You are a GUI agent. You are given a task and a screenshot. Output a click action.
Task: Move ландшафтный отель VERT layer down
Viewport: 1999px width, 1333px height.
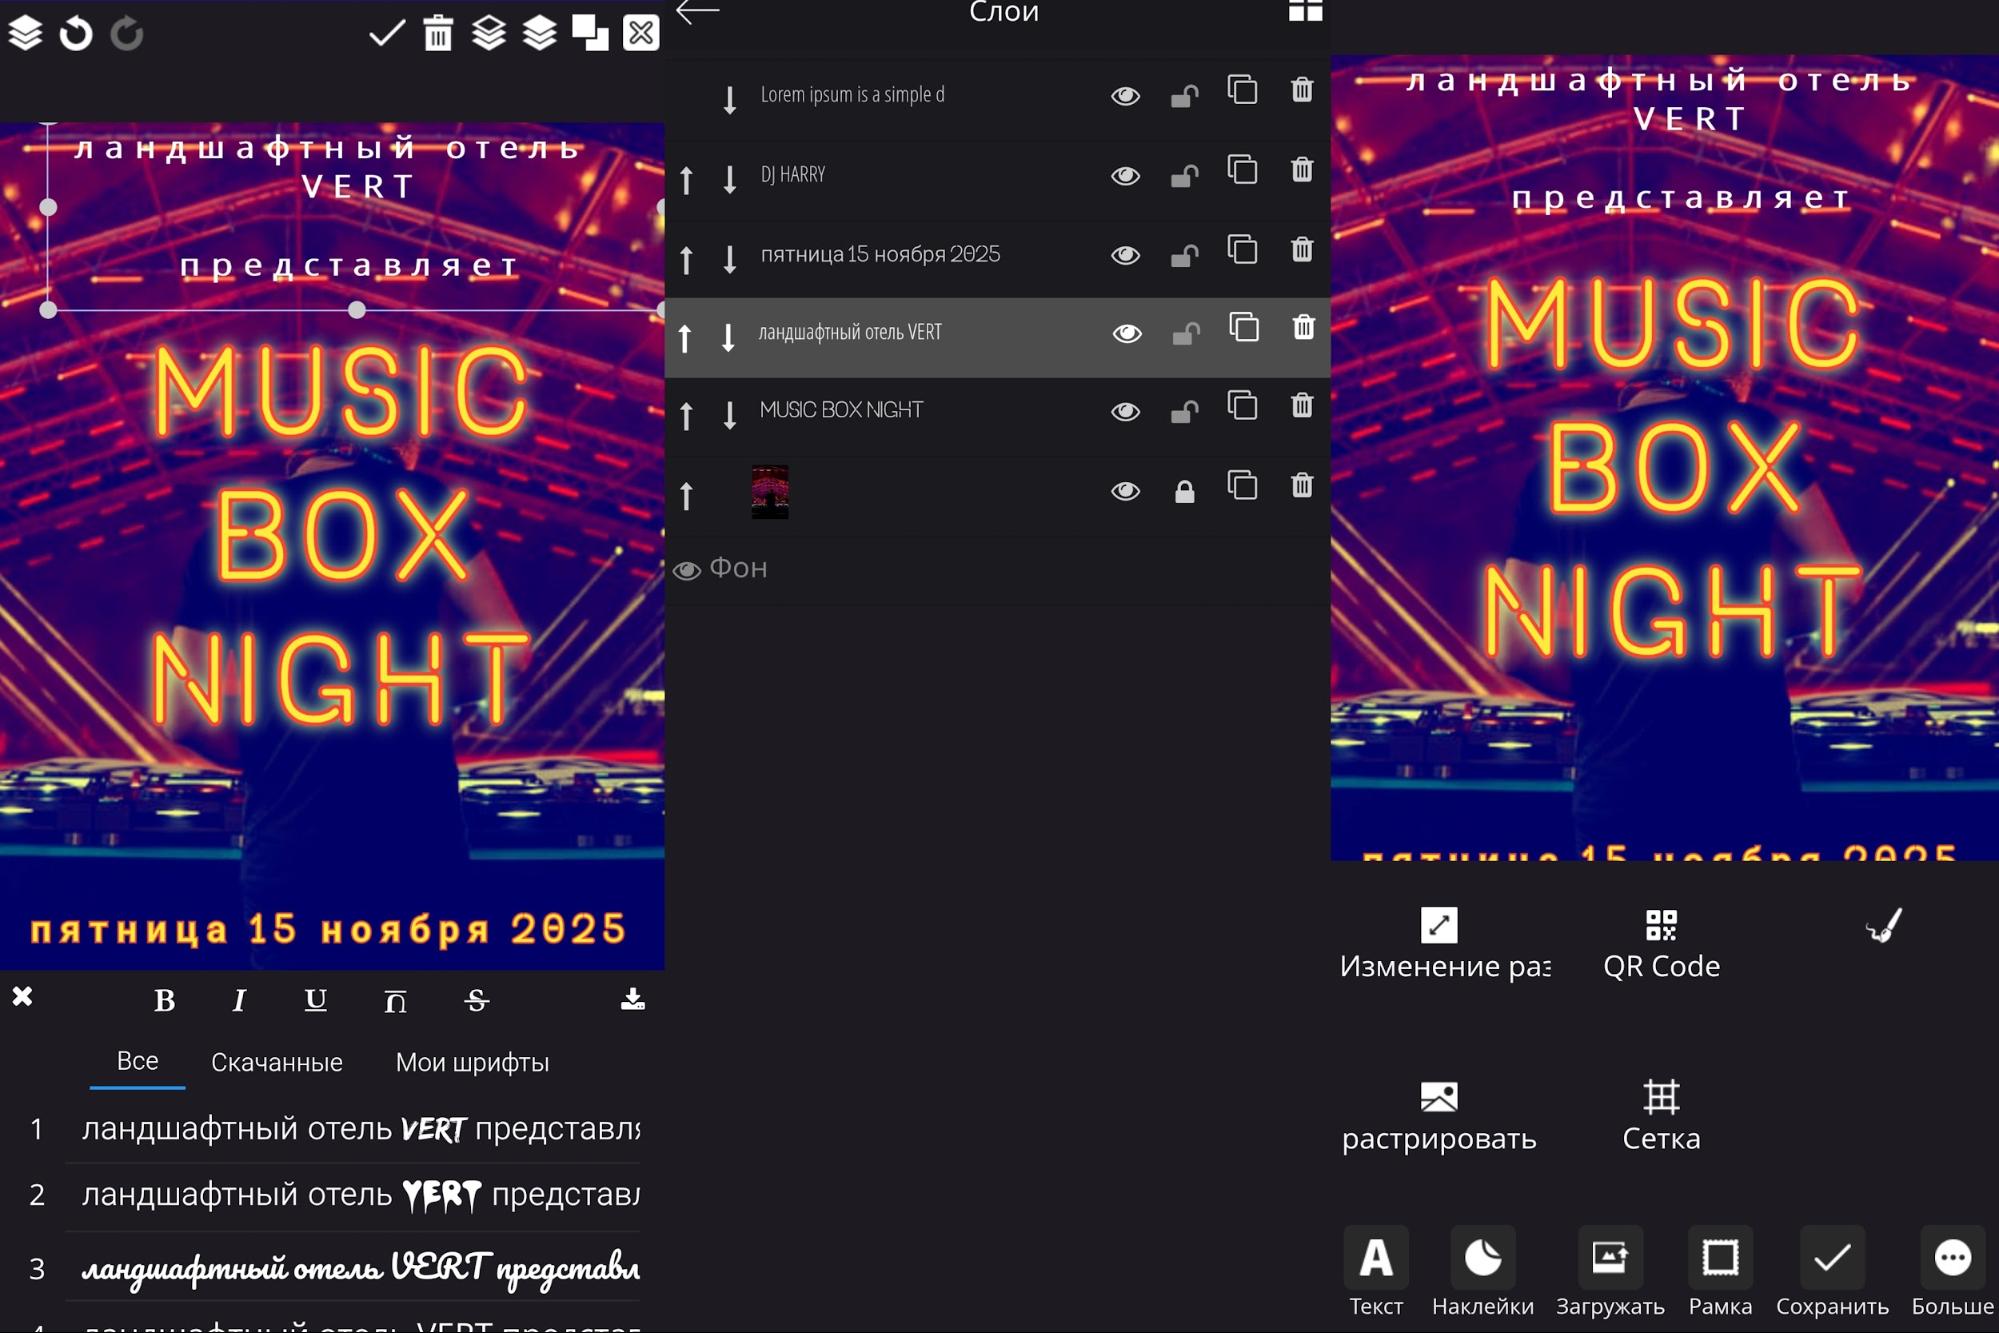pyautogui.click(x=729, y=337)
